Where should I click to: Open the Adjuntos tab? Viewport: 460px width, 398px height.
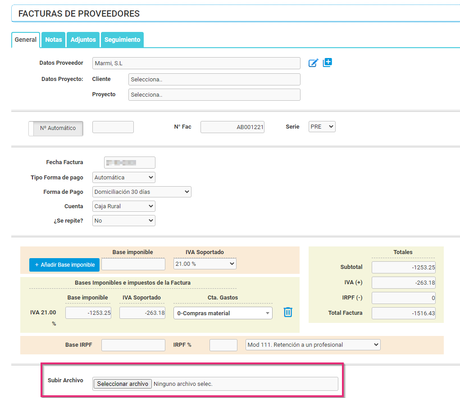[83, 40]
